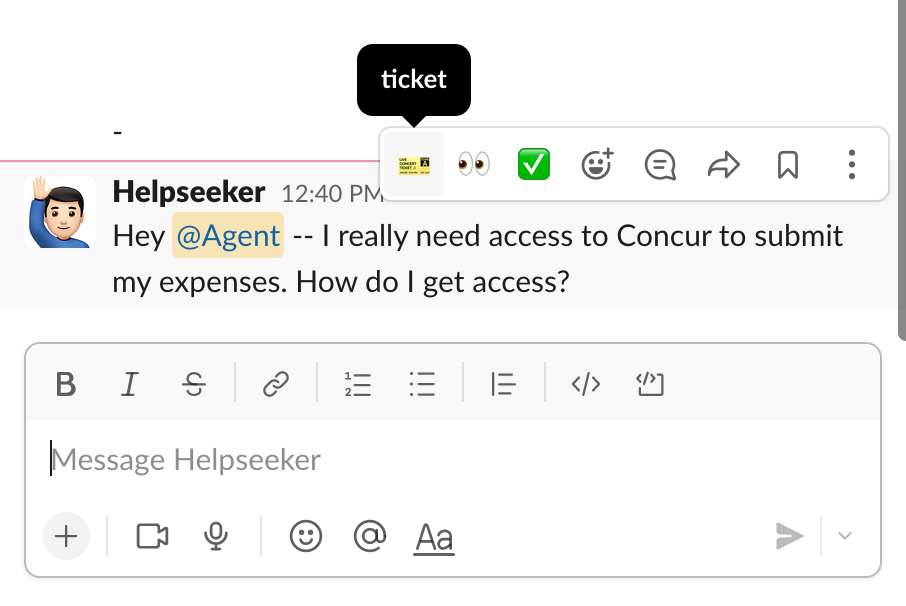Screen dimensions: 906x606
Task: Save Helpseeker's message for later
Action: pos(787,165)
